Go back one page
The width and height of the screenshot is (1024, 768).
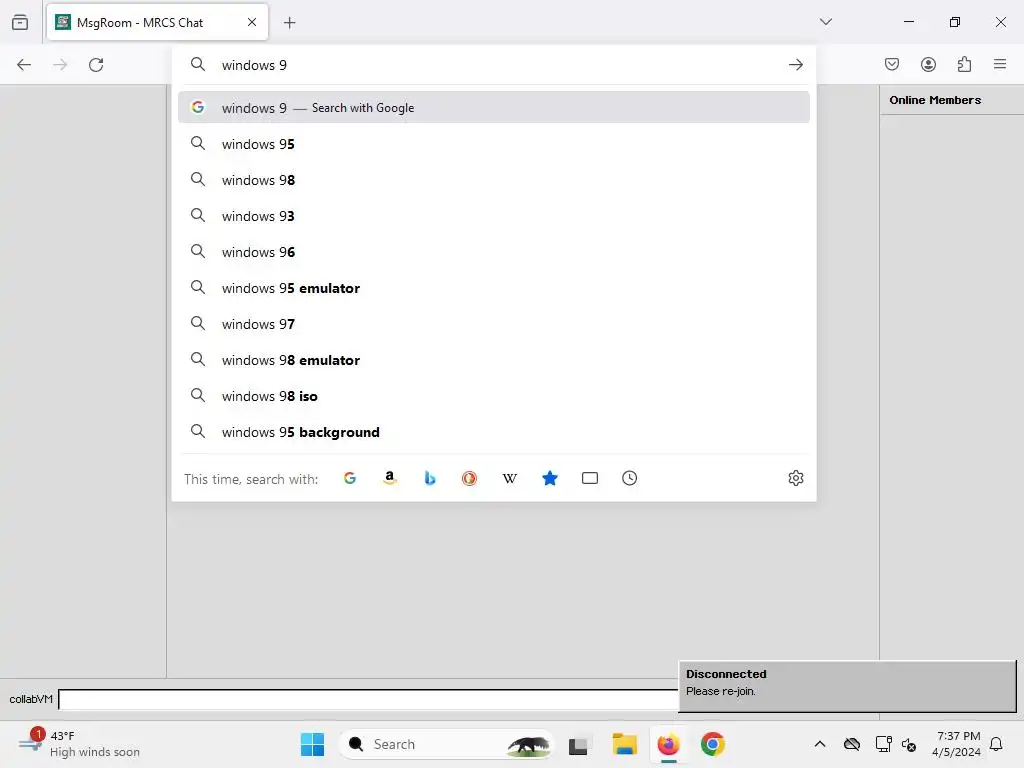[x=24, y=65]
